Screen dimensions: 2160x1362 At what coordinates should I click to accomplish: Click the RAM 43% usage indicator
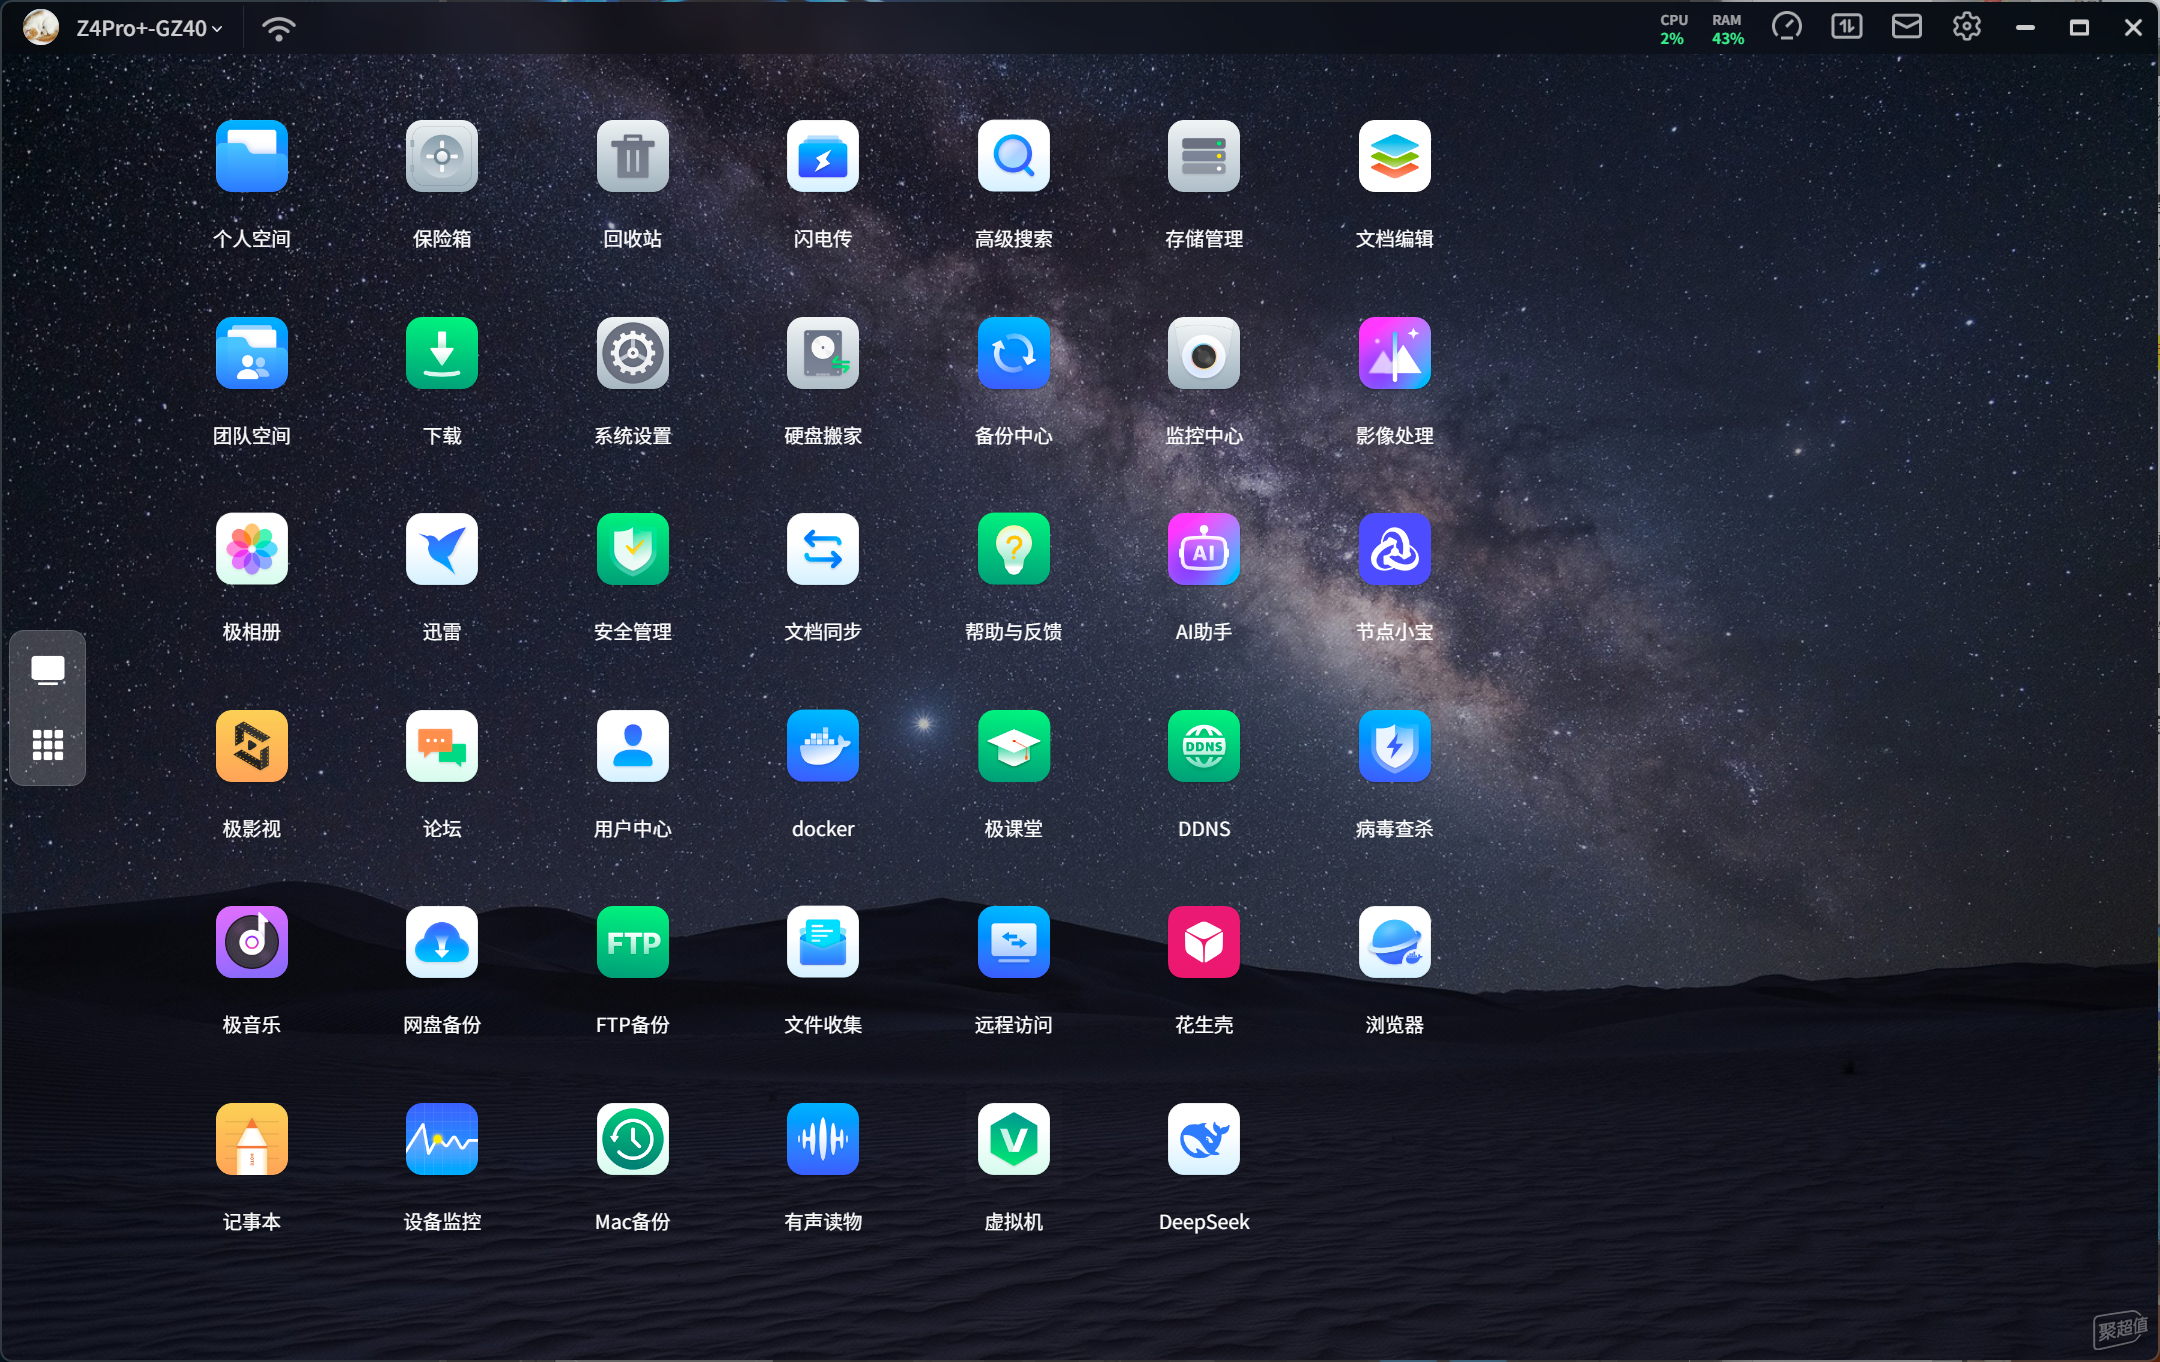pyautogui.click(x=1727, y=29)
